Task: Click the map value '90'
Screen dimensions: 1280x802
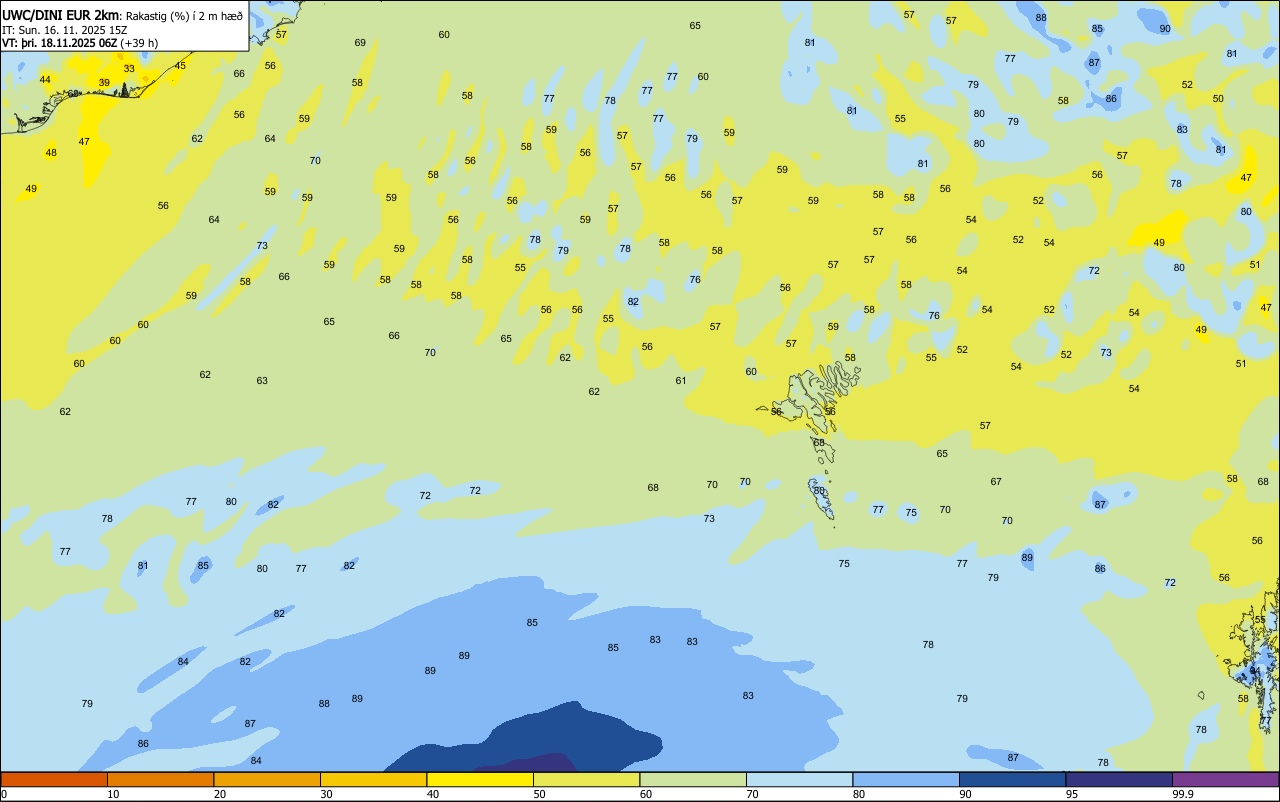Action: tap(1165, 29)
